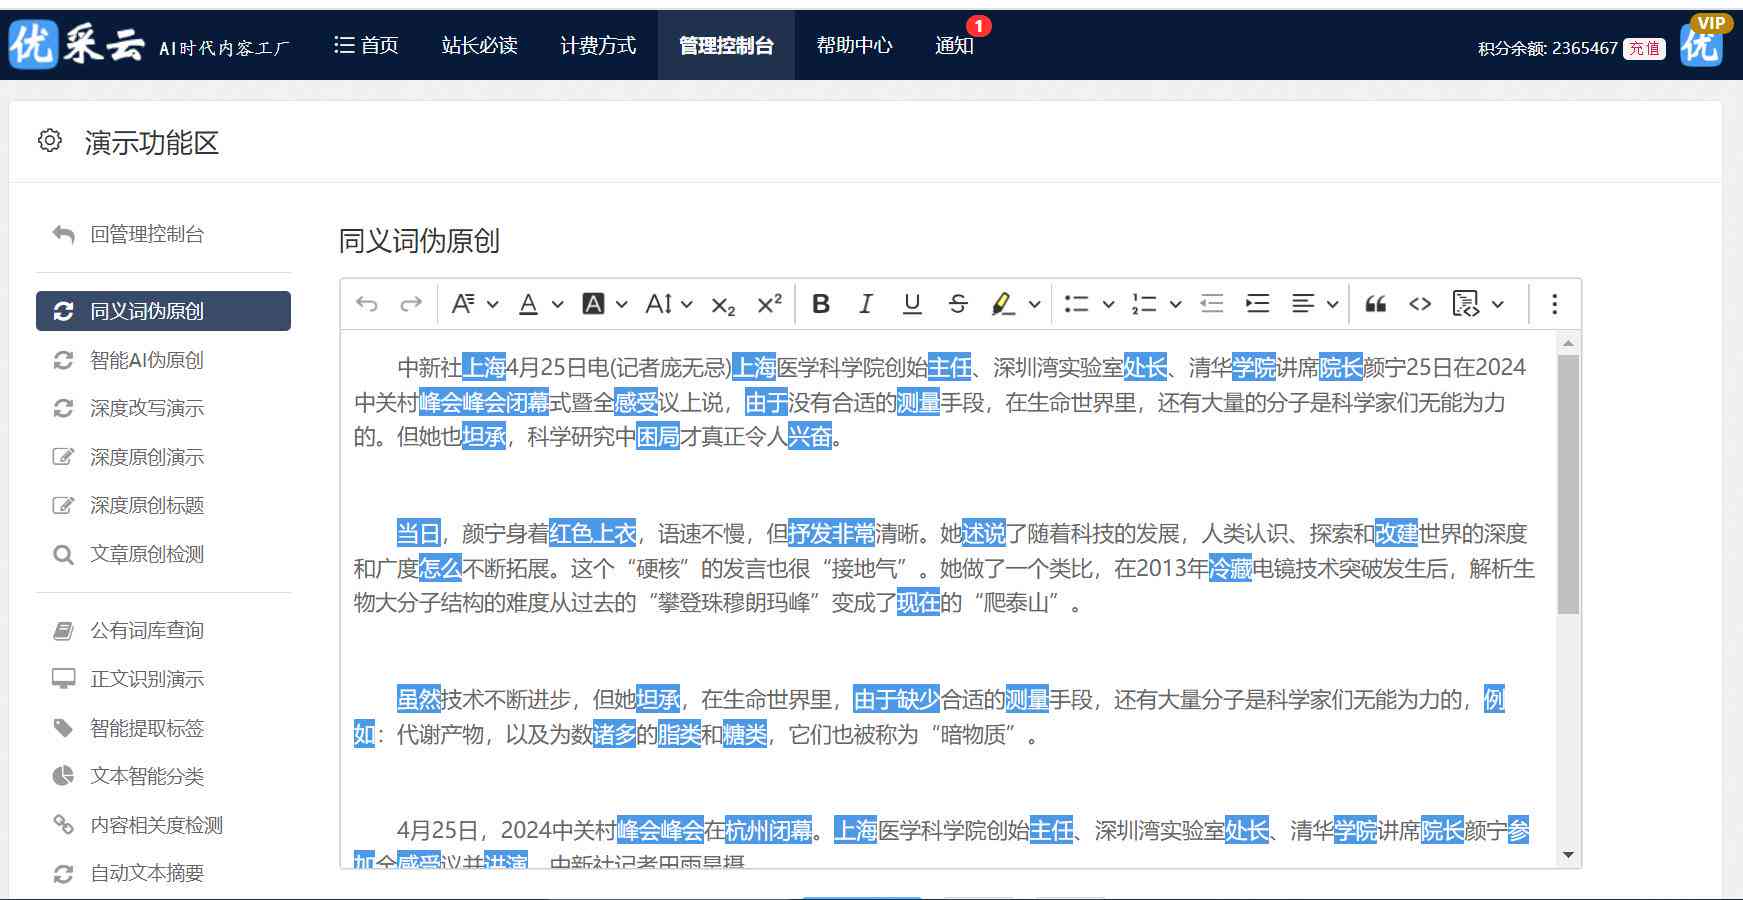
Task: Click the redo arrow in the editor toolbar
Action: point(411,304)
